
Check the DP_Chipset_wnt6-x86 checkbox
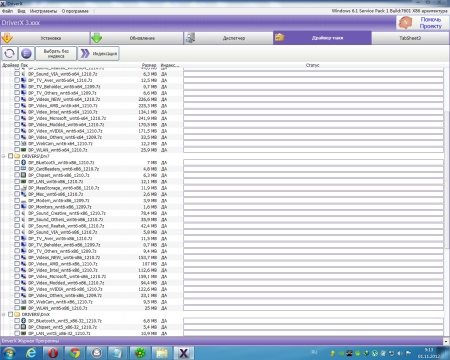coord(17,175)
